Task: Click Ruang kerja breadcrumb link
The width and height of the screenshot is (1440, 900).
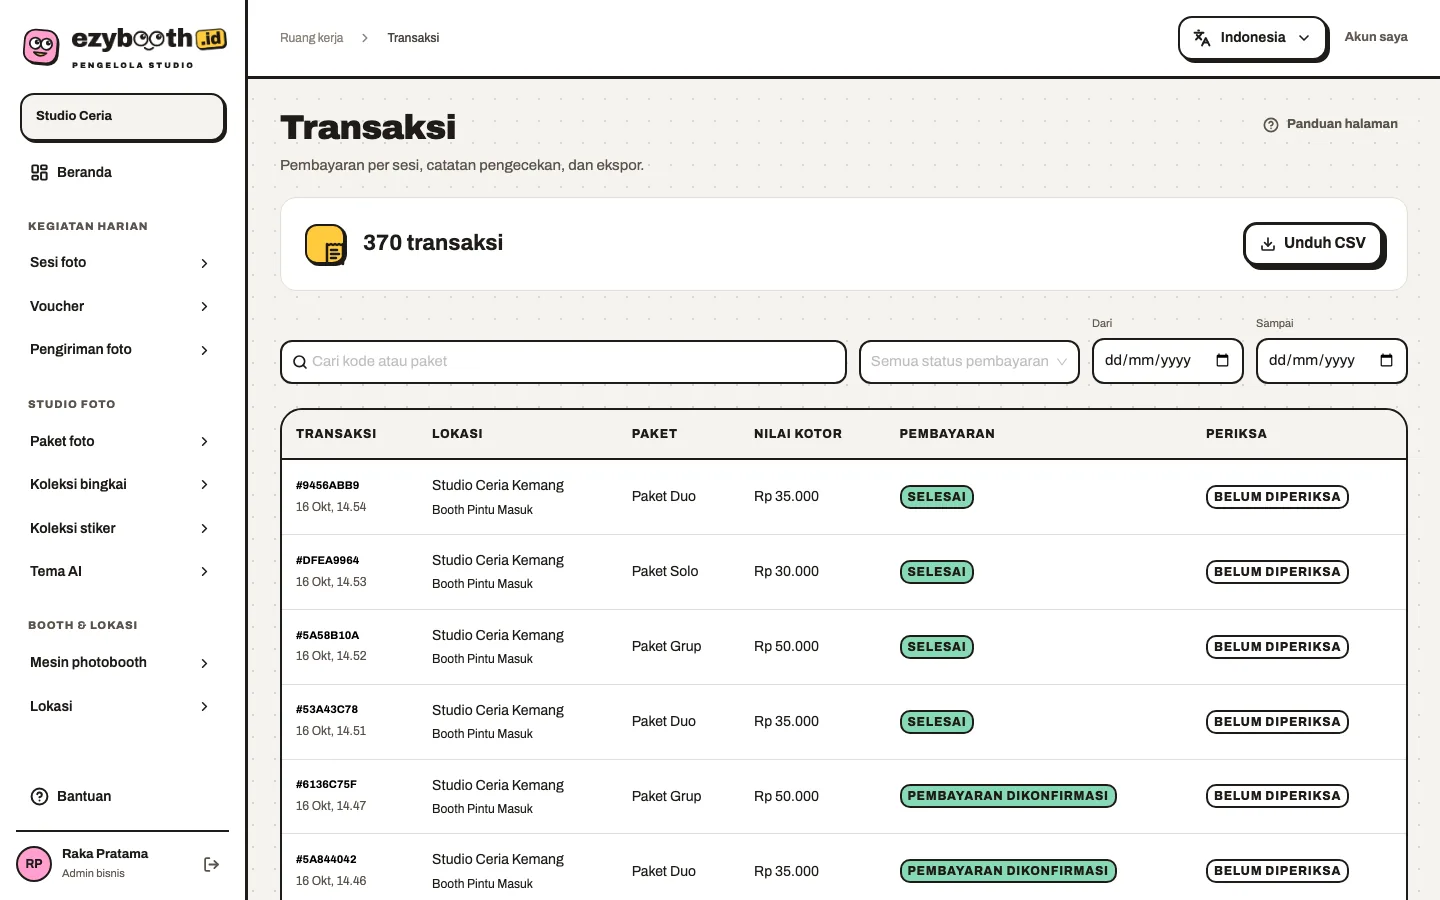Action: coord(311,38)
